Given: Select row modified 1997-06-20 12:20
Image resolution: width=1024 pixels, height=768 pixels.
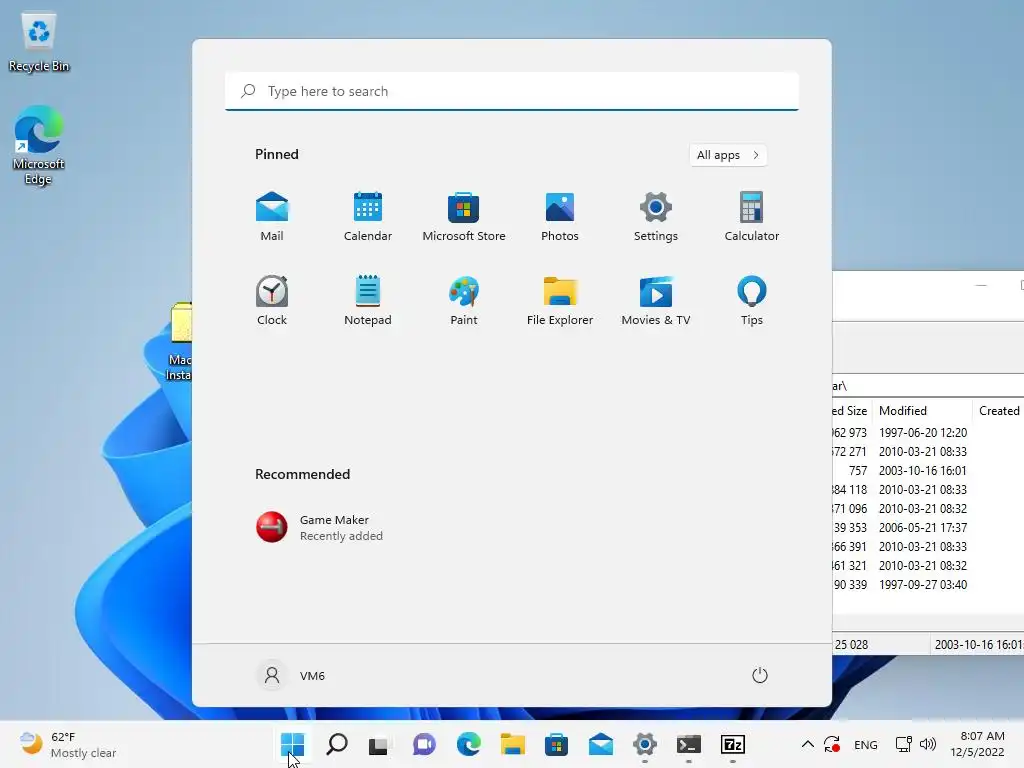Looking at the screenshot, I should tap(928, 433).
